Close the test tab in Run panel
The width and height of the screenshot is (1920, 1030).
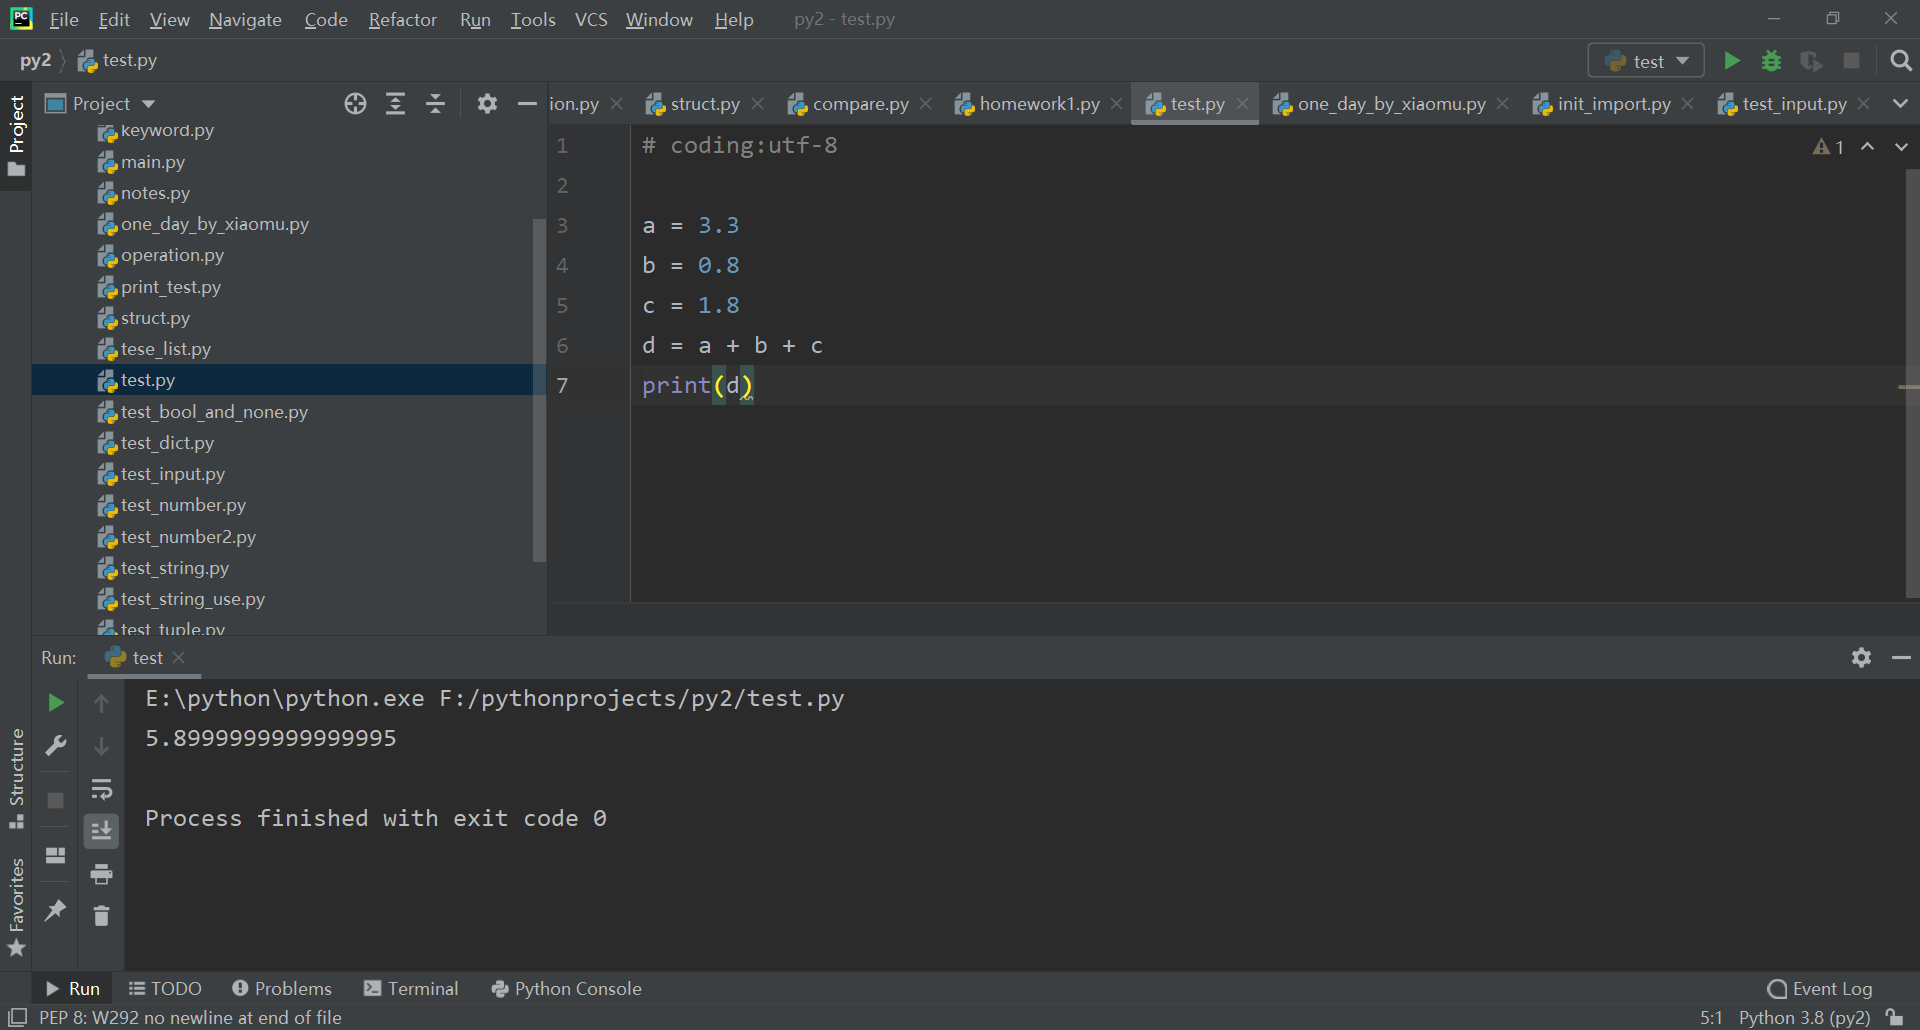(179, 657)
